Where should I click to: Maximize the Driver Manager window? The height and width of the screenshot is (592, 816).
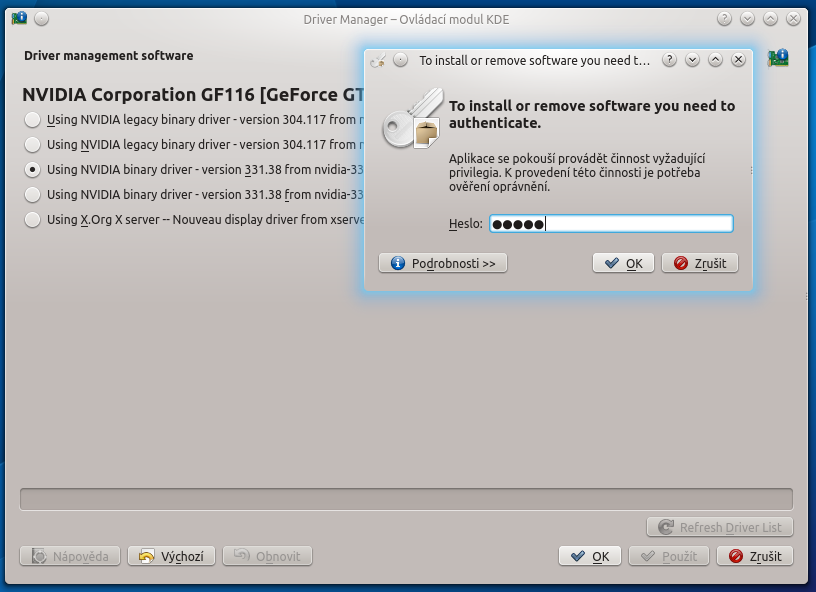[770, 19]
